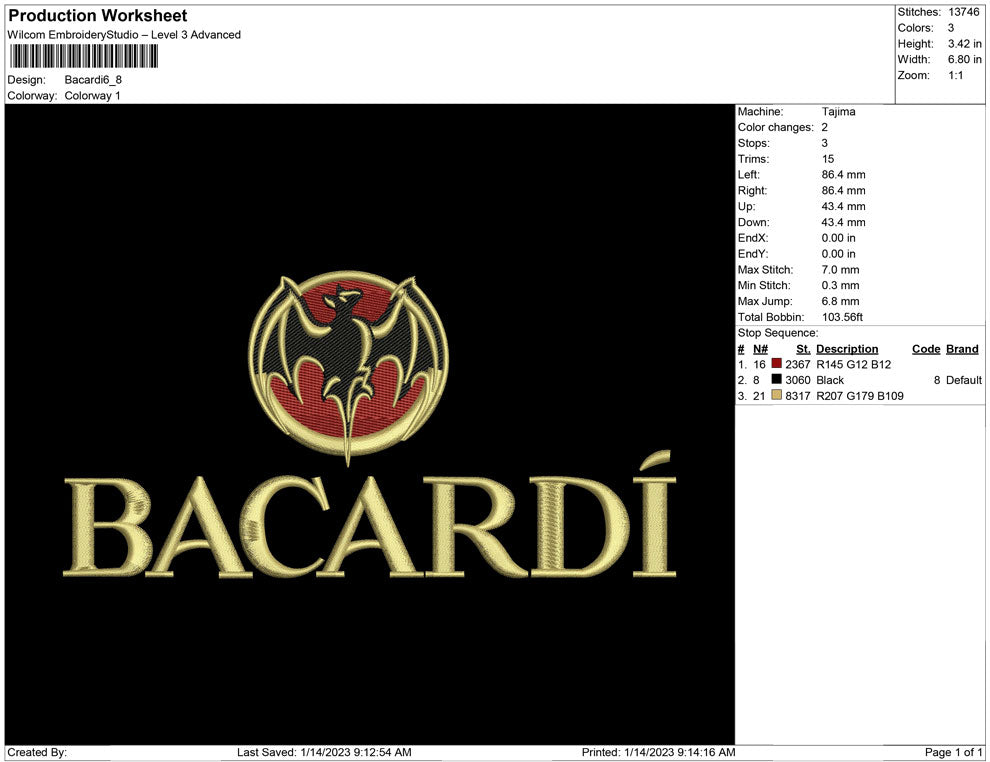Click the Trims value '15'

828,159
